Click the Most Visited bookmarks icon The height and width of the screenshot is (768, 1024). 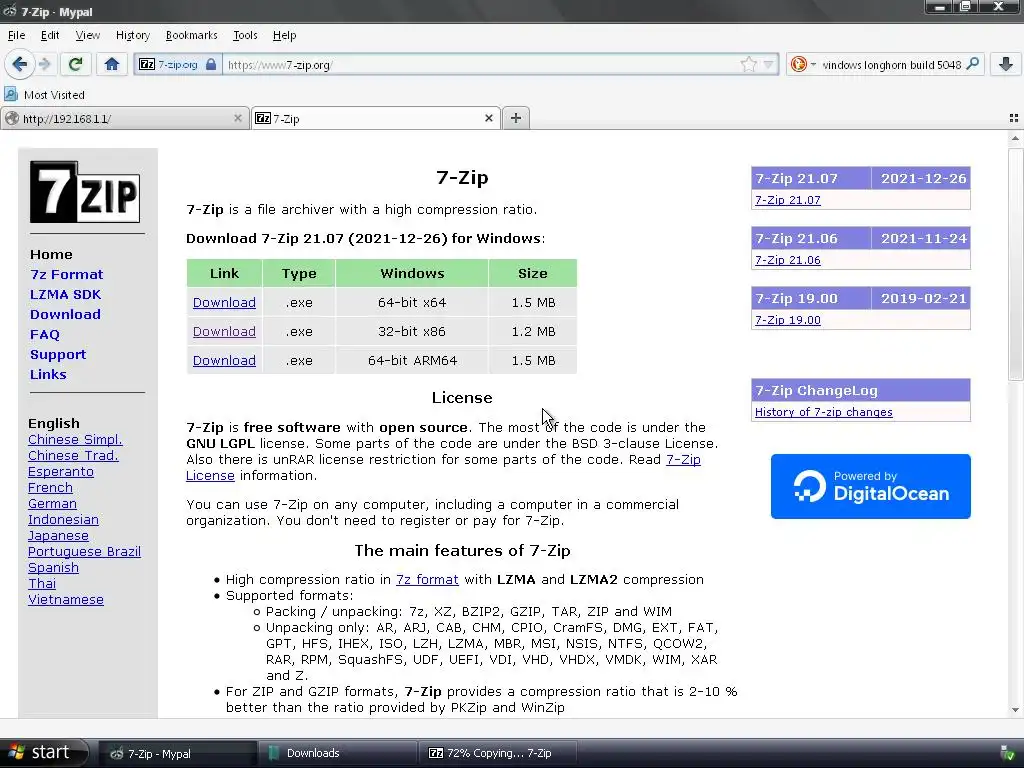(10, 94)
